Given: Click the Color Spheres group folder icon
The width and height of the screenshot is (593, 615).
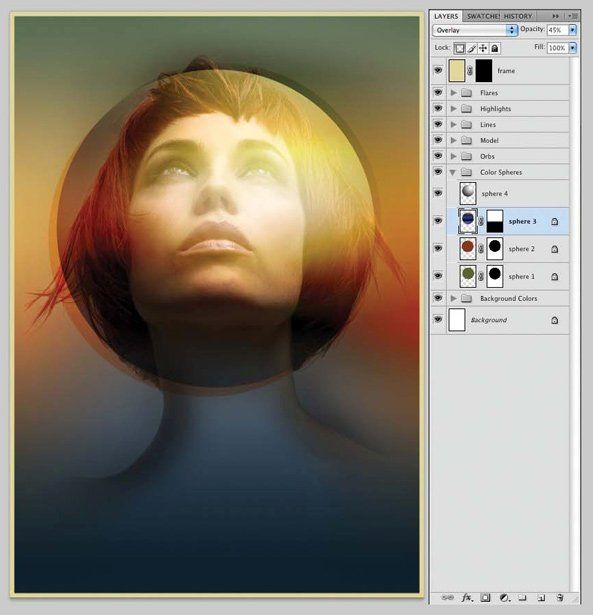Looking at the screenshot, I should tap(466, 172).
